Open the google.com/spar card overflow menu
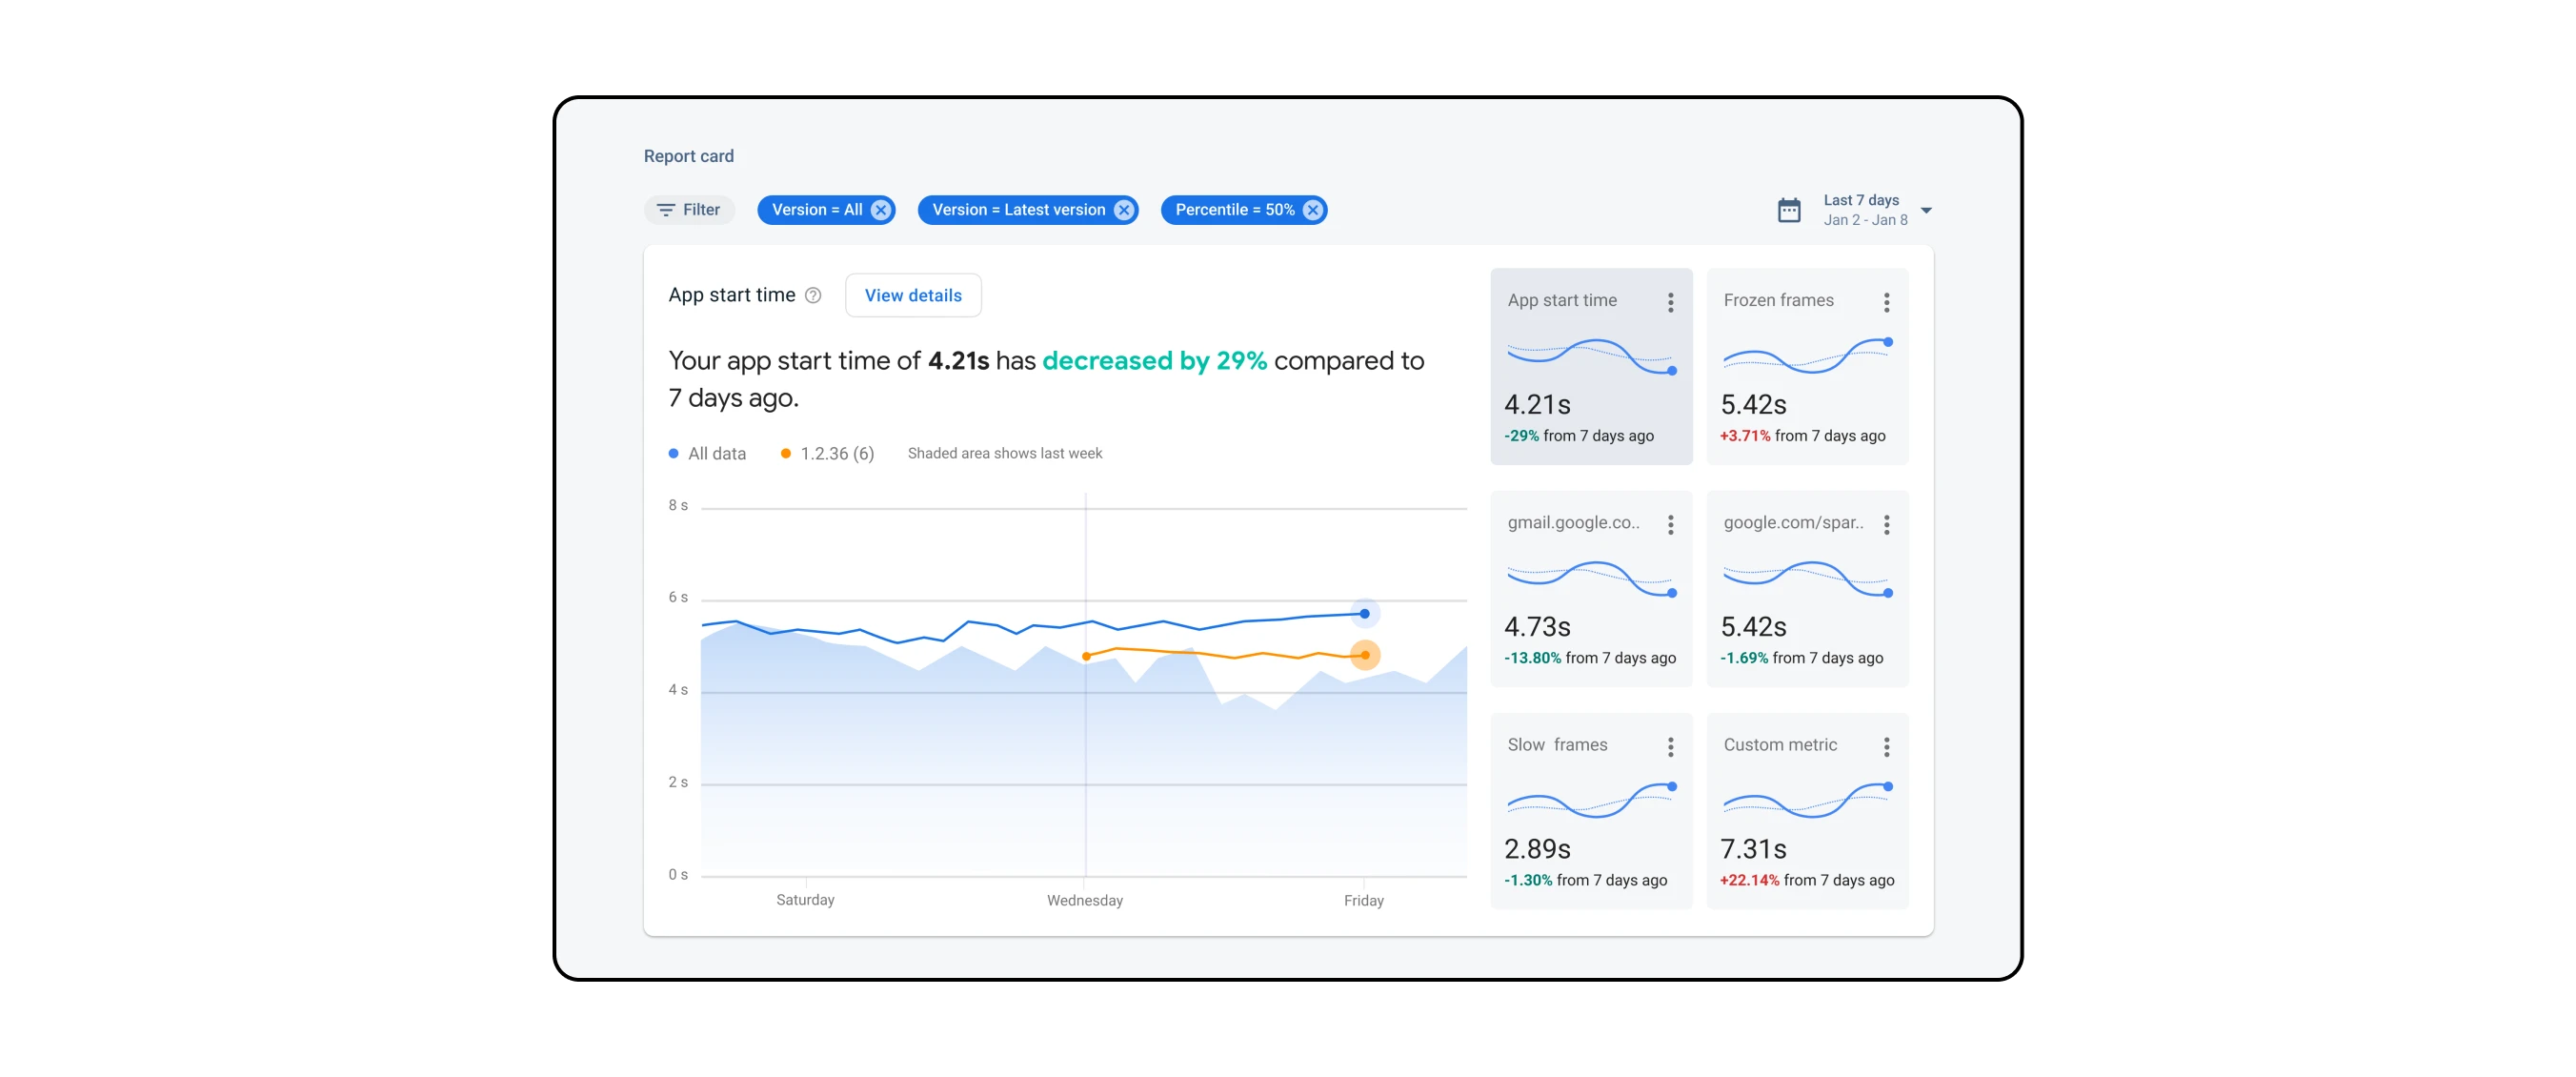Screen dimensions: 2576x1077 point(1887,523)
